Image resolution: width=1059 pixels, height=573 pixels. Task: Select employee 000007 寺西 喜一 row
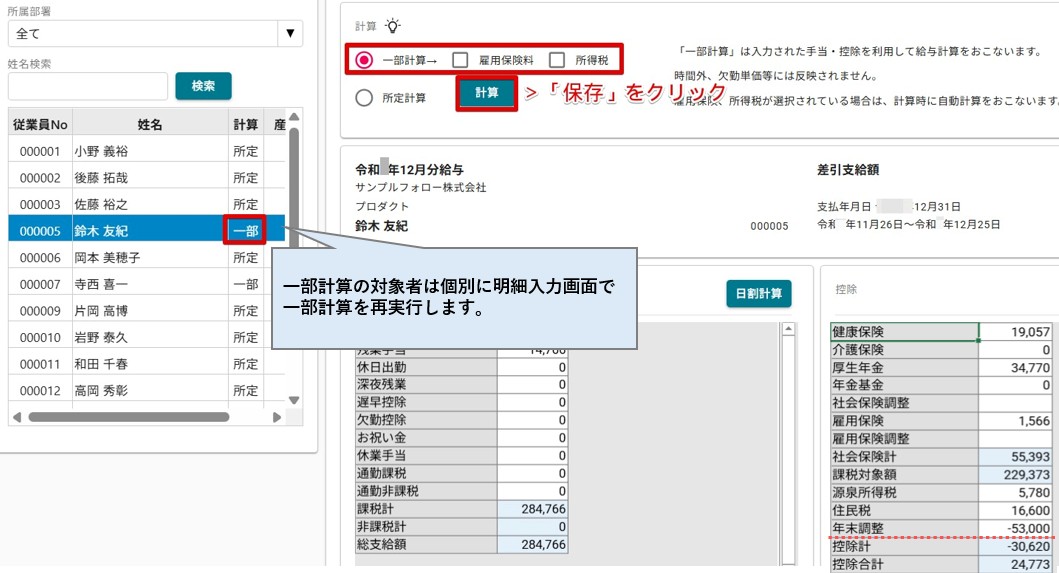(146, 284)
